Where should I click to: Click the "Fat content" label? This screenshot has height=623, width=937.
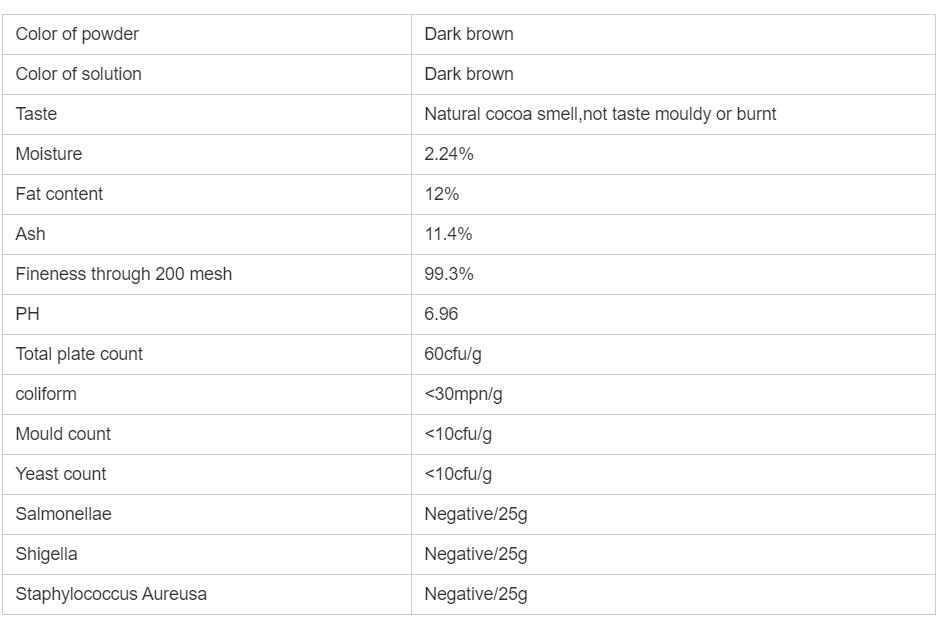tap(59, 194)
